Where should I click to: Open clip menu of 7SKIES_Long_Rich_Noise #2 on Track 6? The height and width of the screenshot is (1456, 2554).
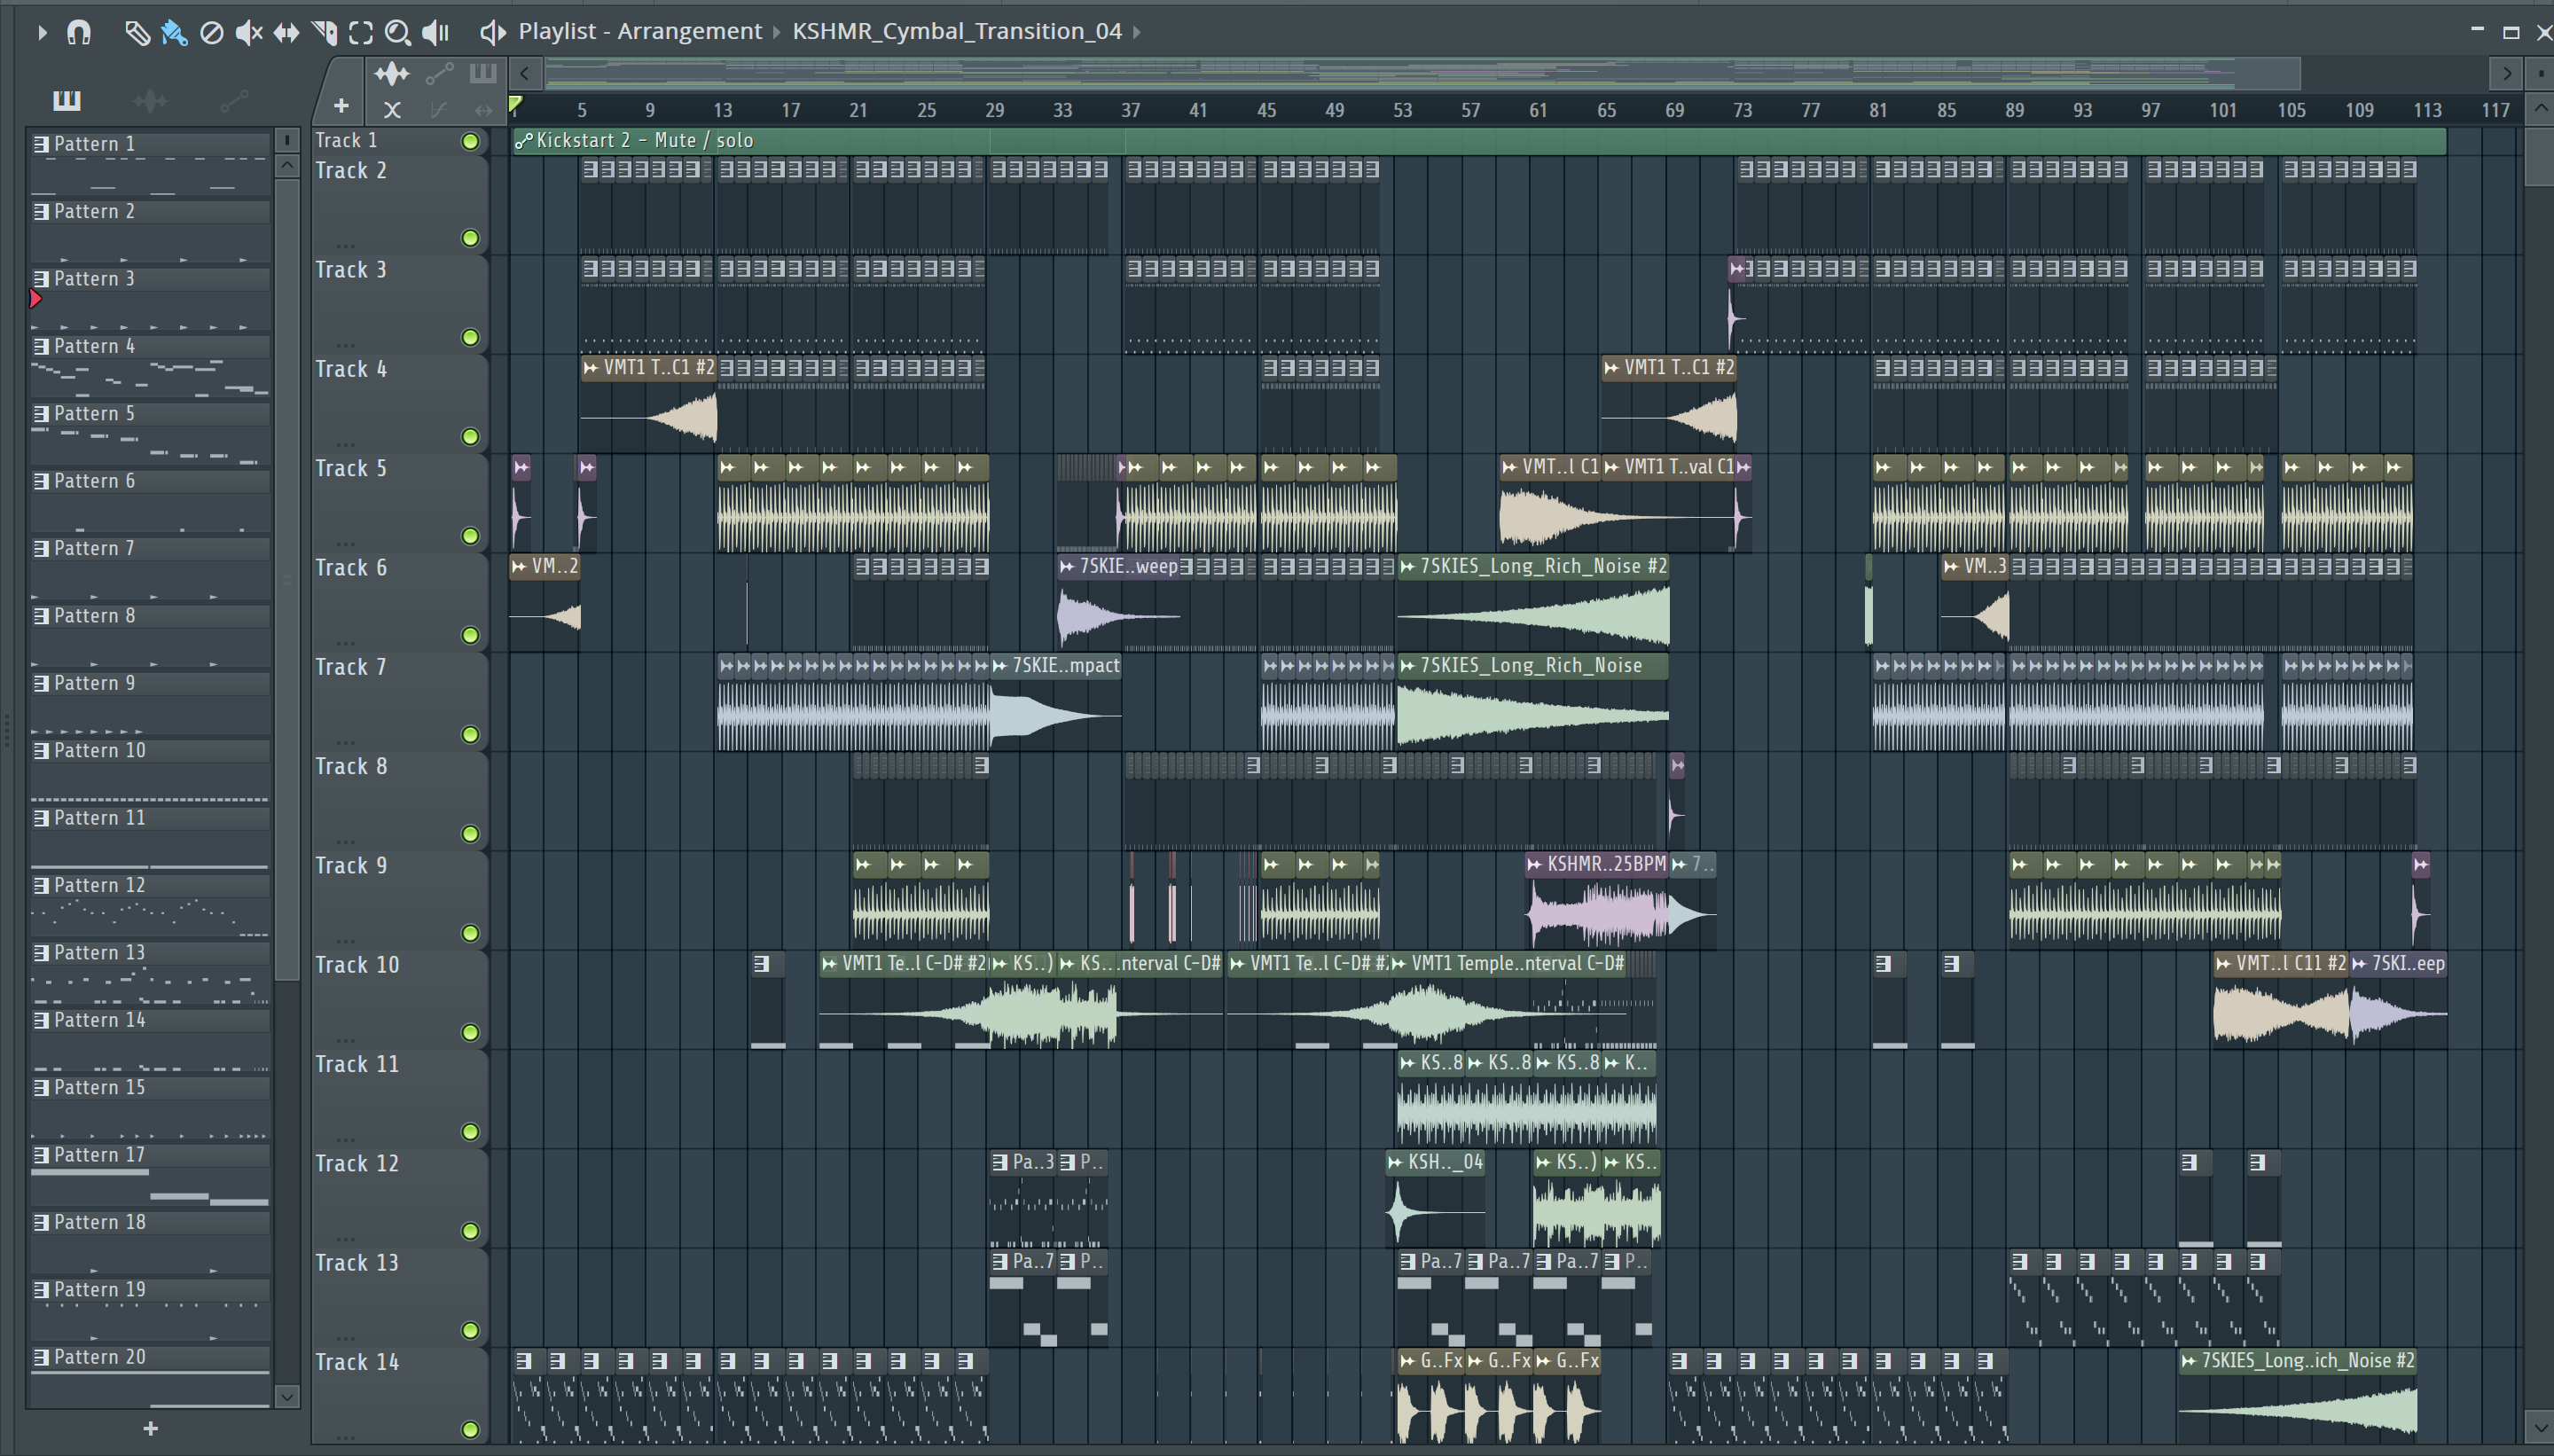click(1408, 567)
